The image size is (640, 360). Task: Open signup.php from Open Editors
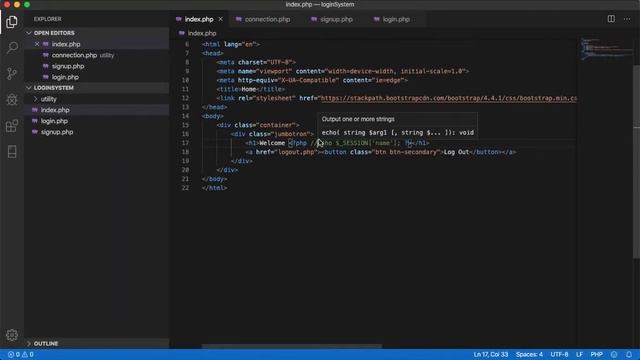(x=68, y=66)
